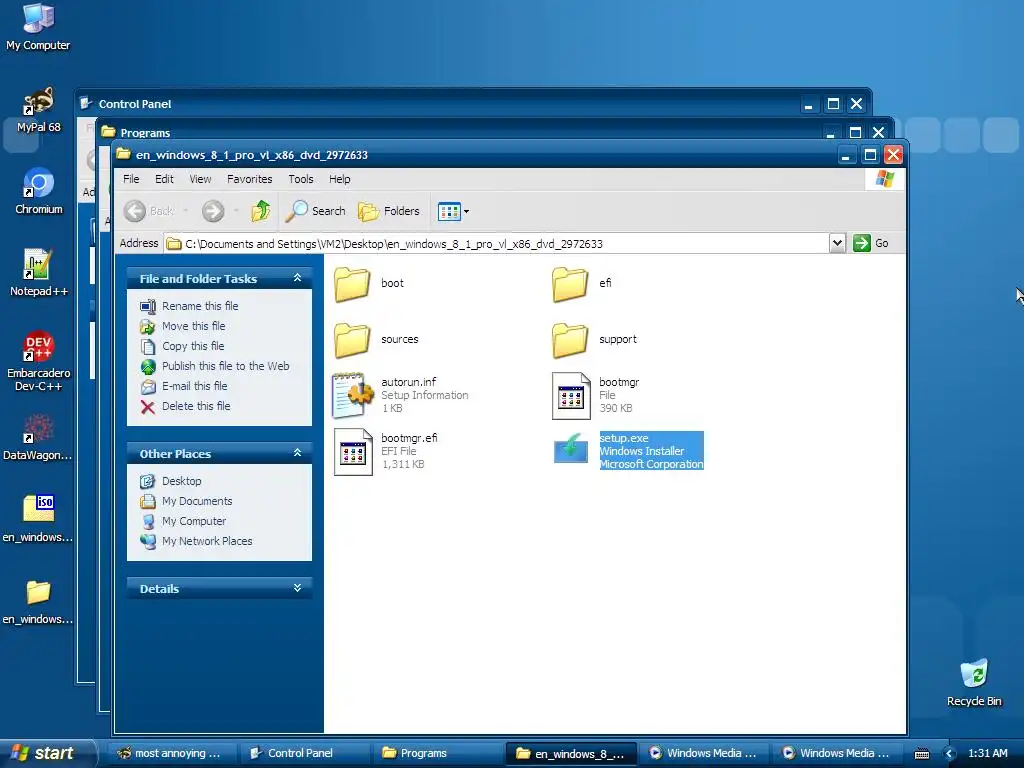This screenshot has height=768, width=1024.
Task: Select the en_windows folder on desktop
Action: pos(37,601)
